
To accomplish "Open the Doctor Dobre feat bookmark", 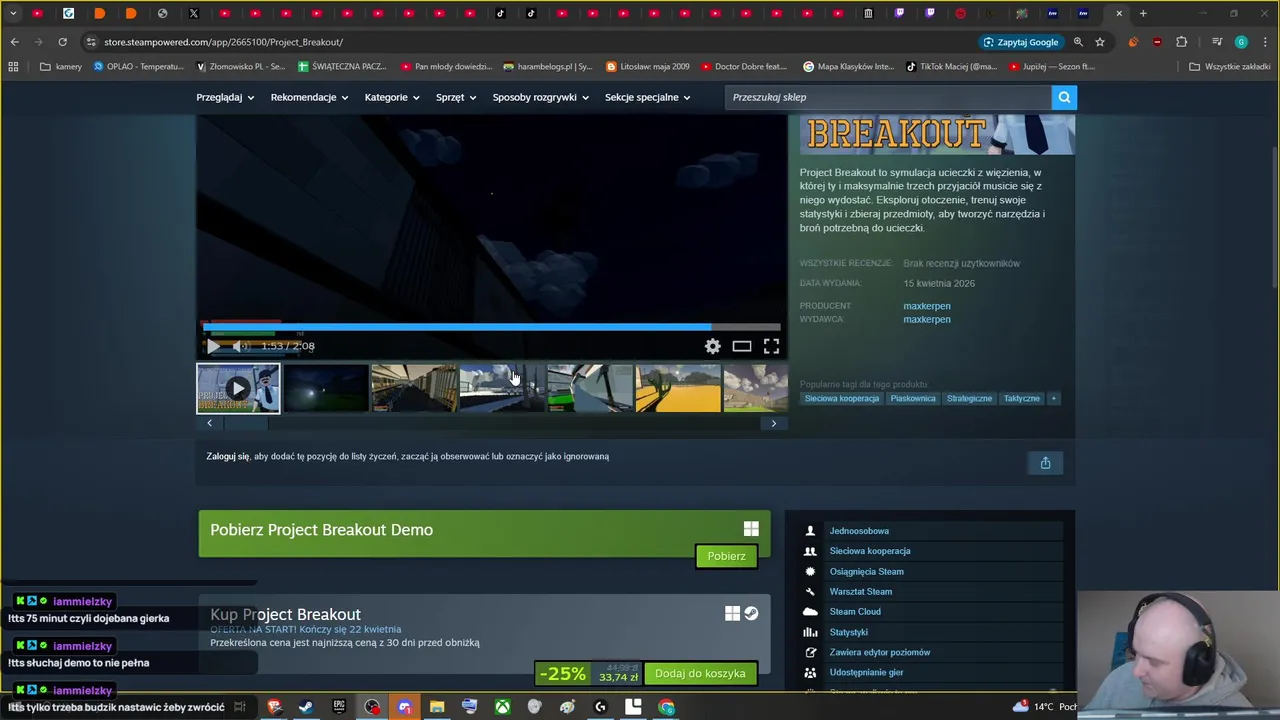I will 744,66.
